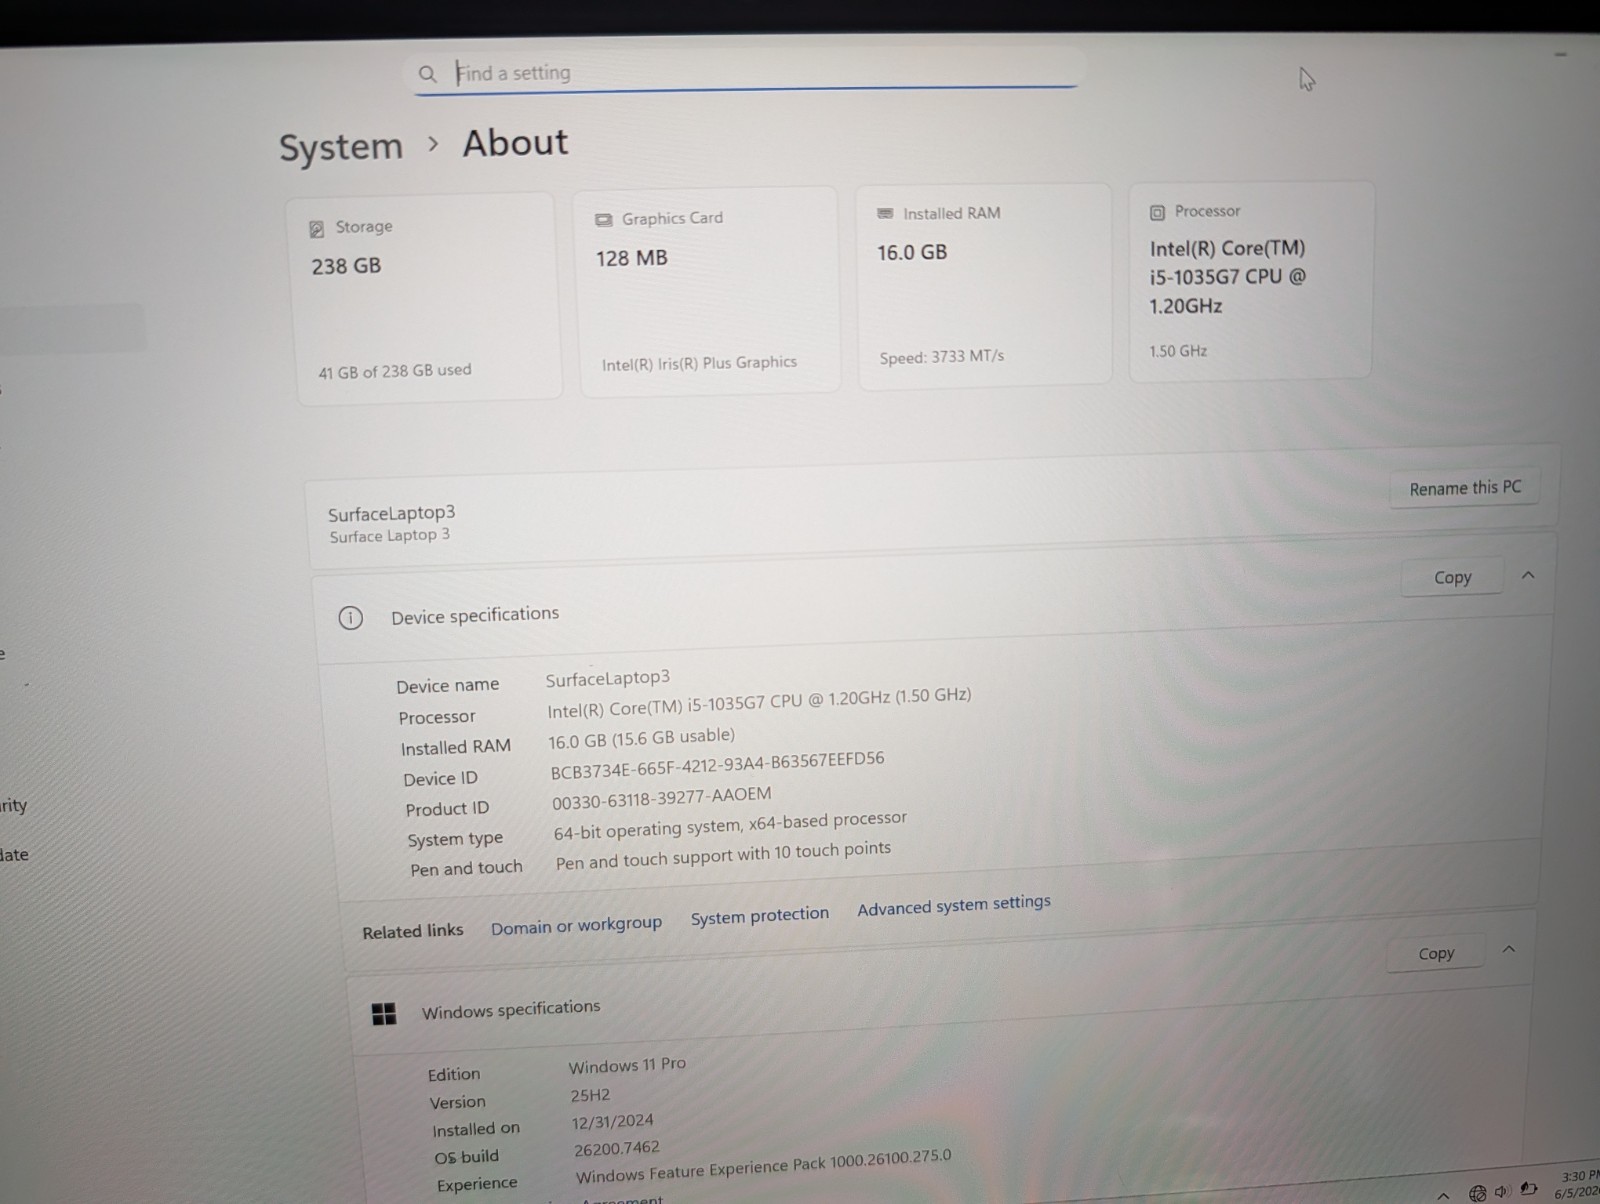Viewport: 1600px width, 1204px height.
Task: Open the Storage 238 GB card
Action: [x=427, y=298]
